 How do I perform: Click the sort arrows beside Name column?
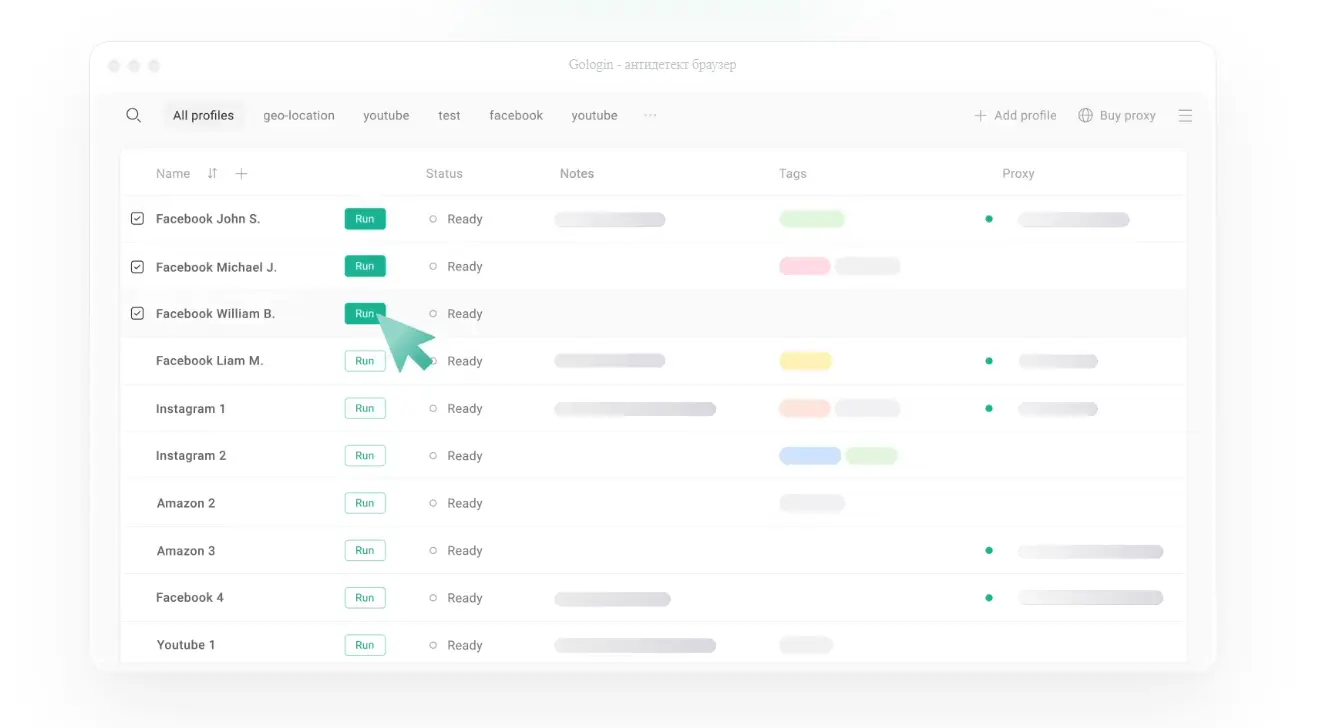tap(212, 173)
